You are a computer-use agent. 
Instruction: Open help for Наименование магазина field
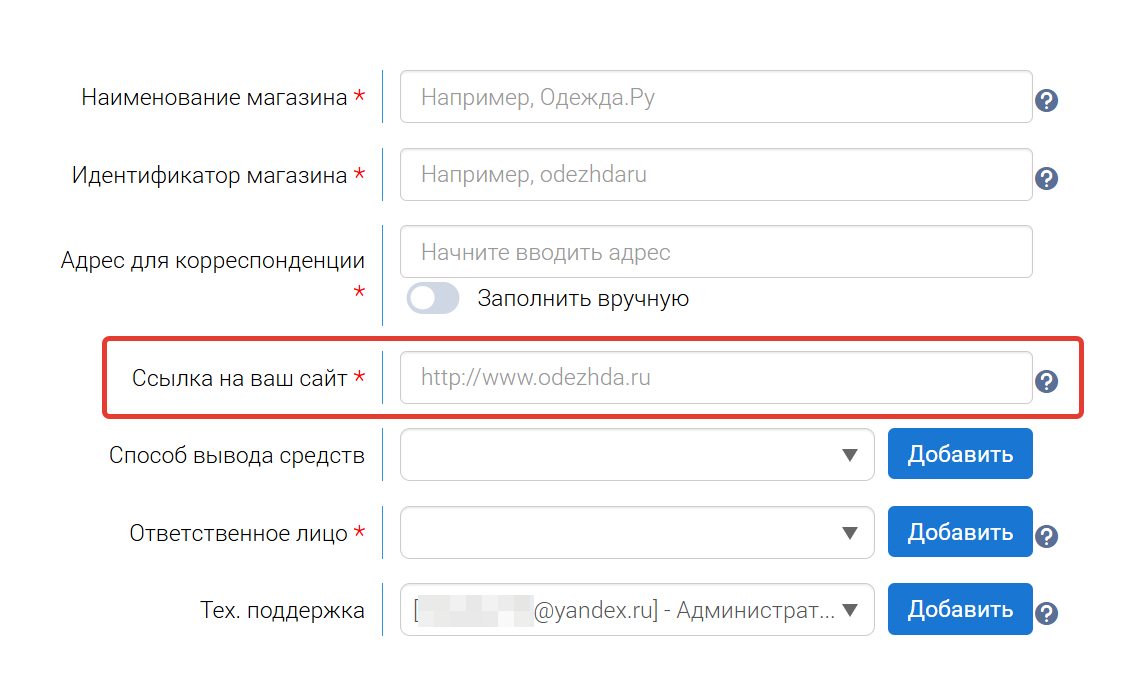tap(1046, 100)
